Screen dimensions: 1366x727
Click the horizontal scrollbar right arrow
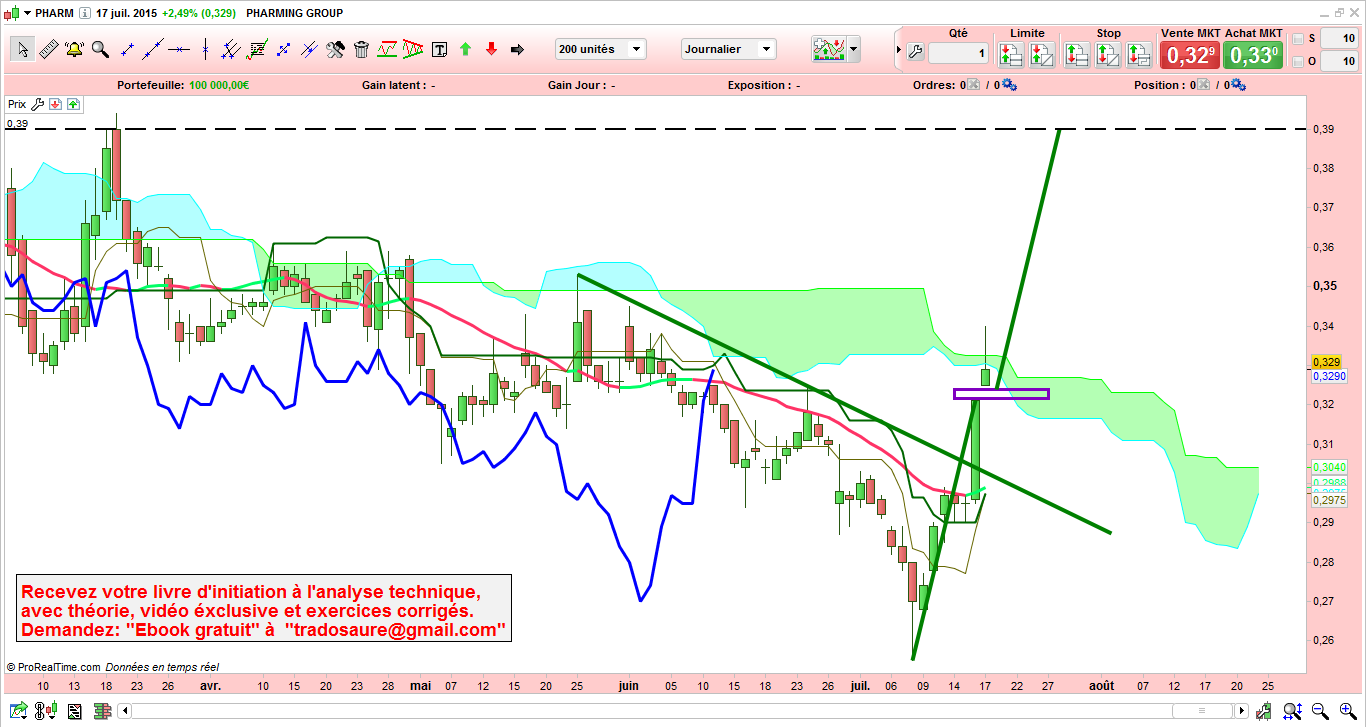(1244, 711)
